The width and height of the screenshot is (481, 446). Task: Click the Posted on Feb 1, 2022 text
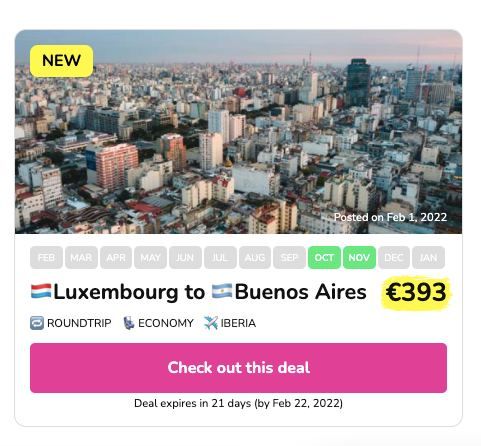pos(390,217)
